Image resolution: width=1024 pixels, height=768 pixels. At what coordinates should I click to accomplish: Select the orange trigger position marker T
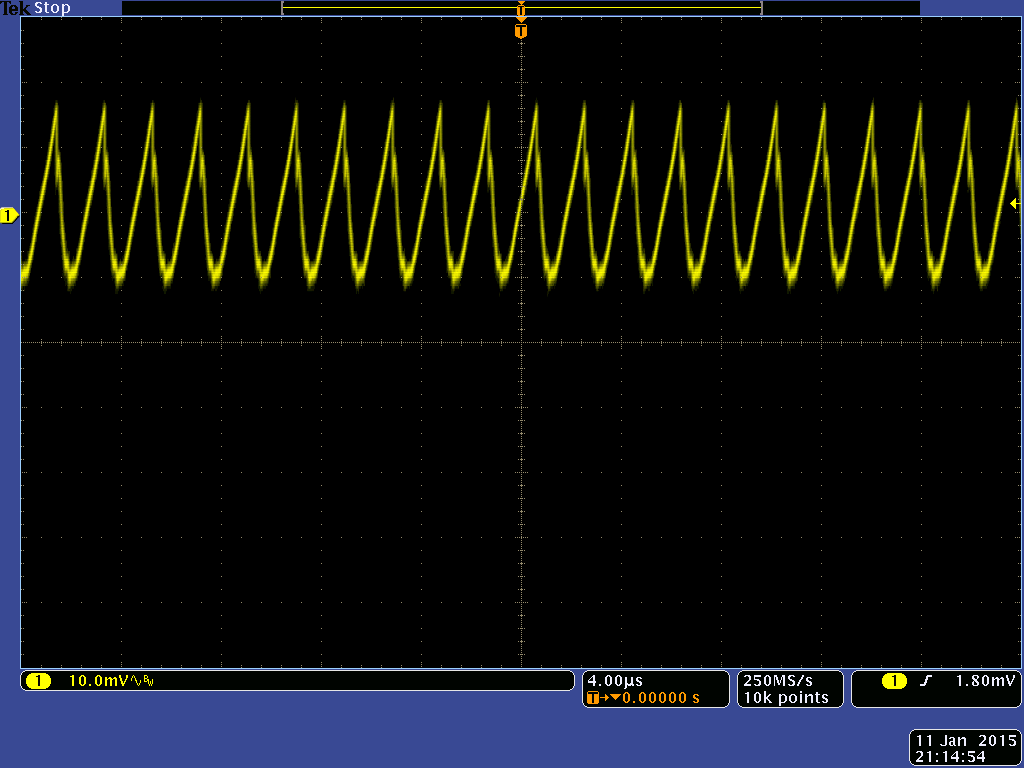point(520,31)
